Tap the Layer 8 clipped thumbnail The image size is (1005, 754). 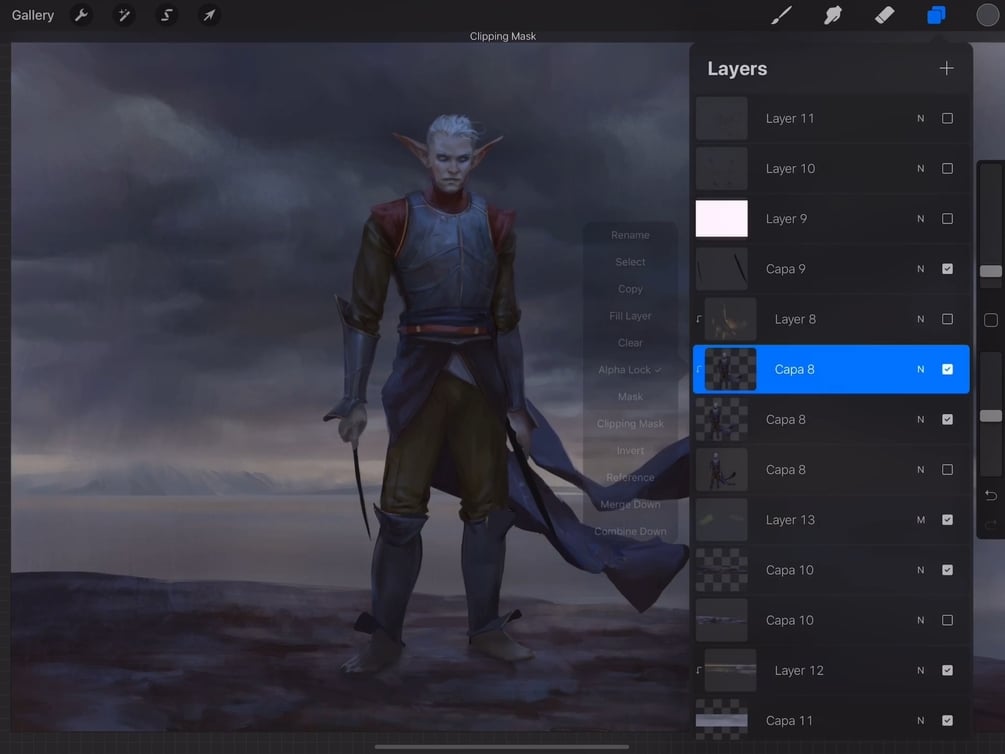731,319
